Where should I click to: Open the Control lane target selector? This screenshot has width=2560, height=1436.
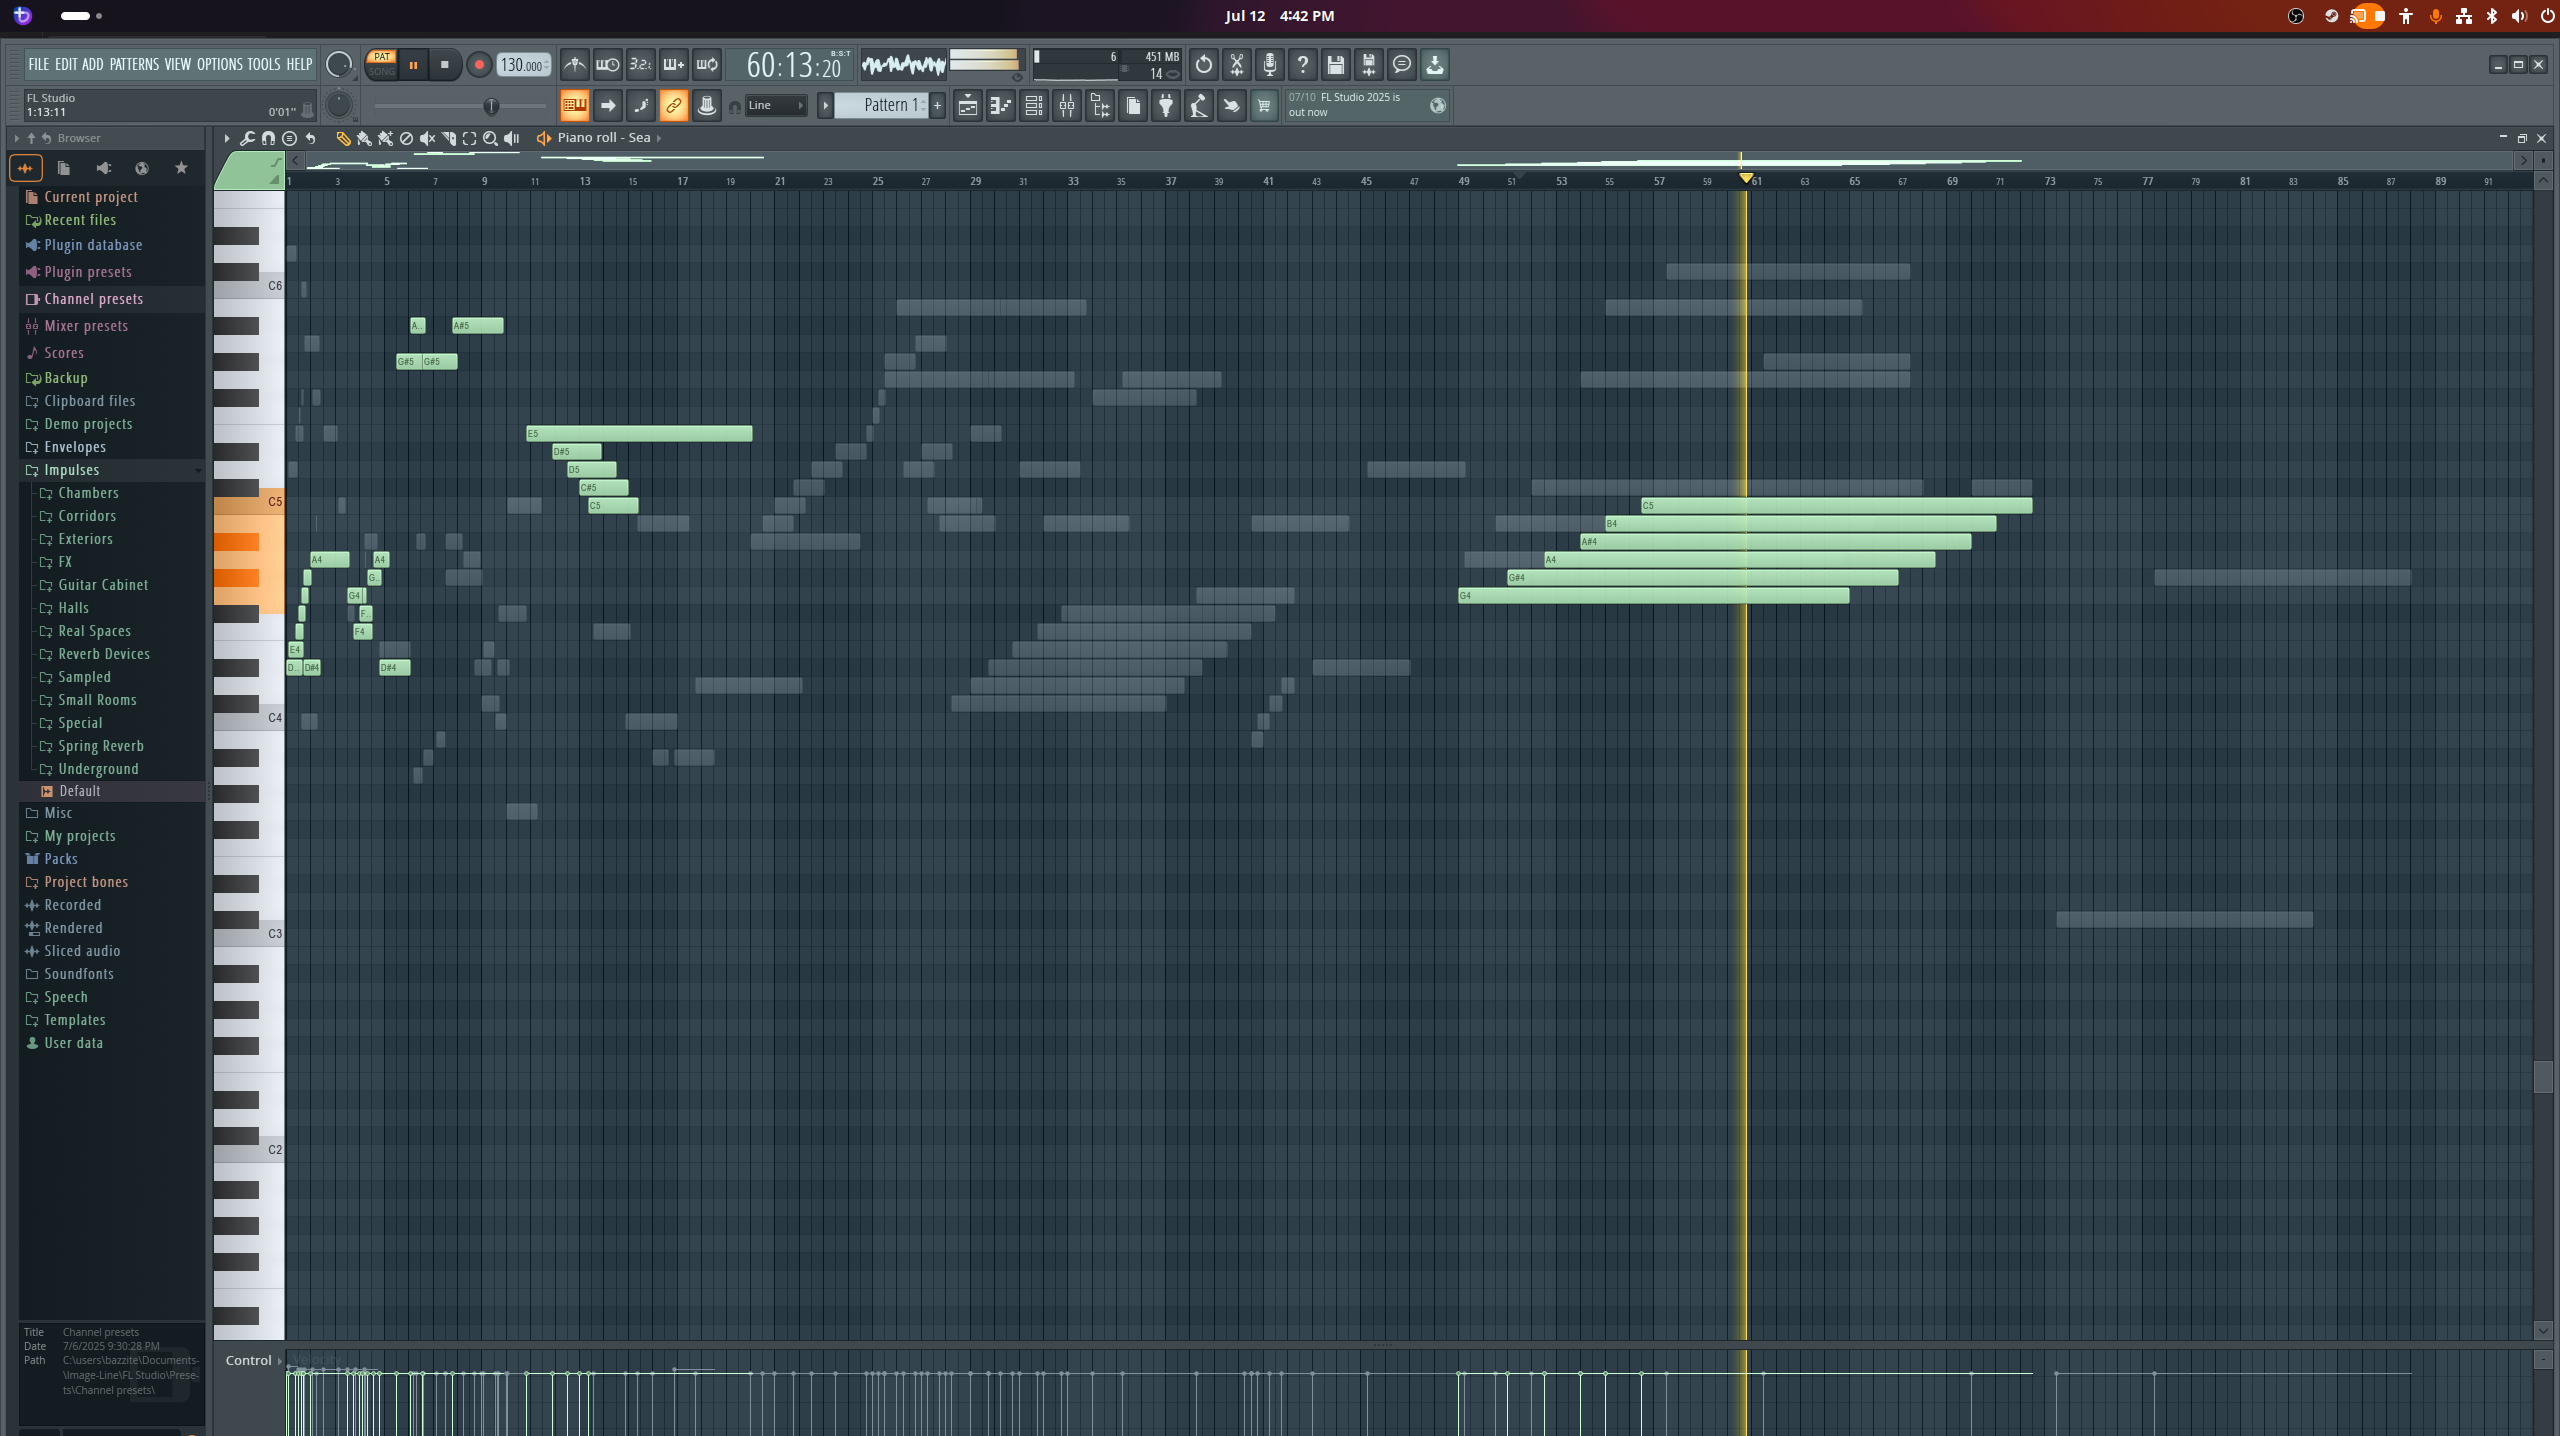coord(254,1360)
